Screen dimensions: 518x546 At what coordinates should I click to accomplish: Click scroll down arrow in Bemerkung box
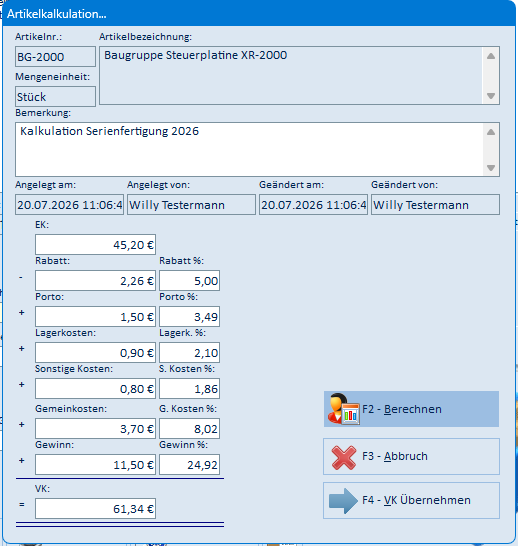pos(491,168)
